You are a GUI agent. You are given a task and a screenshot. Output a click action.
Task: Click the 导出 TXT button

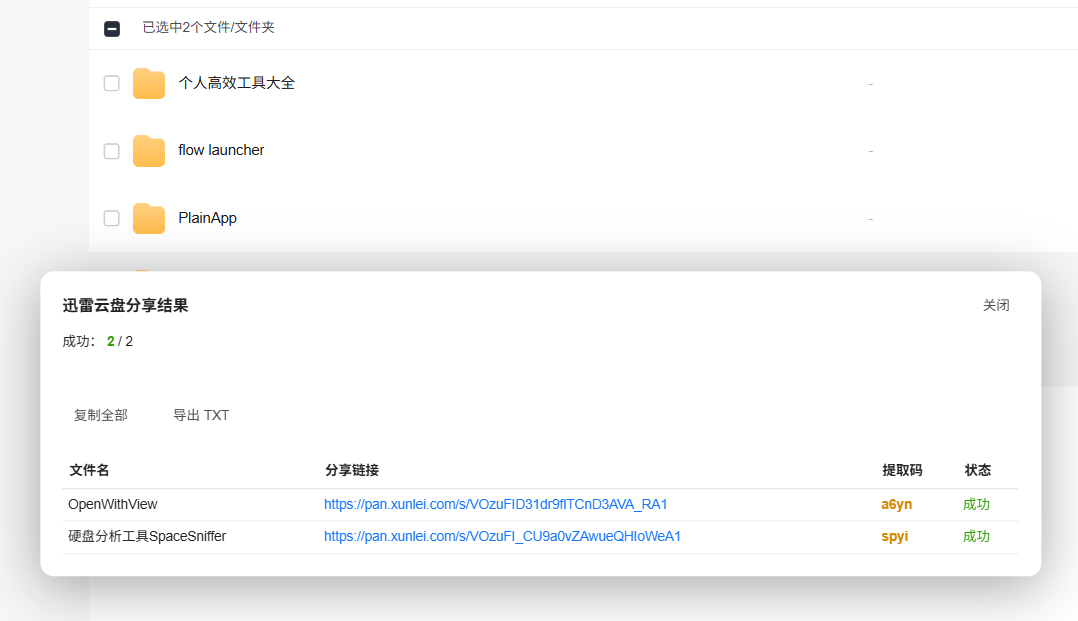point(201,415)
